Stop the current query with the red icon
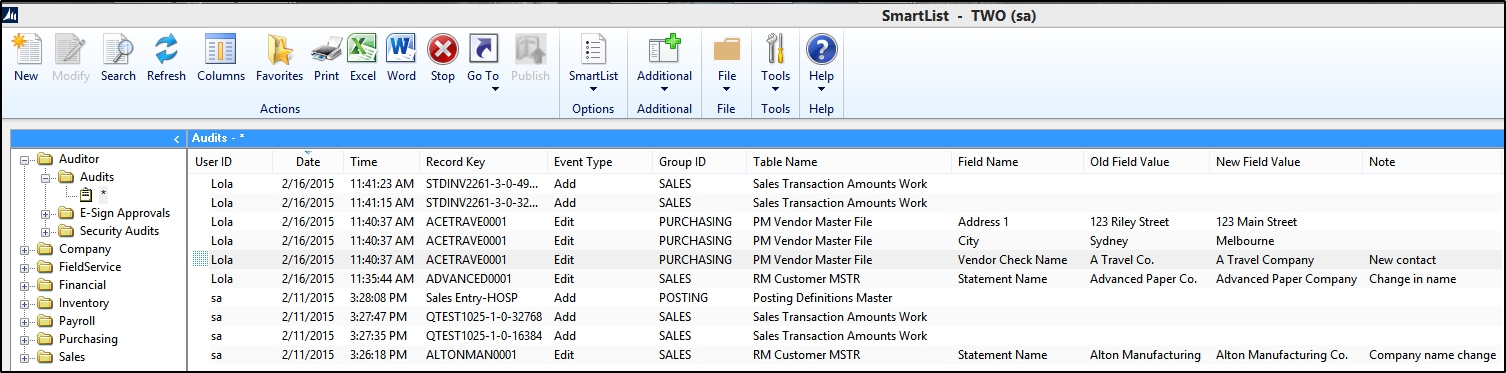The width and height of the screenshot is (1506, 373). pyautogui.click(x=442, y=50)
